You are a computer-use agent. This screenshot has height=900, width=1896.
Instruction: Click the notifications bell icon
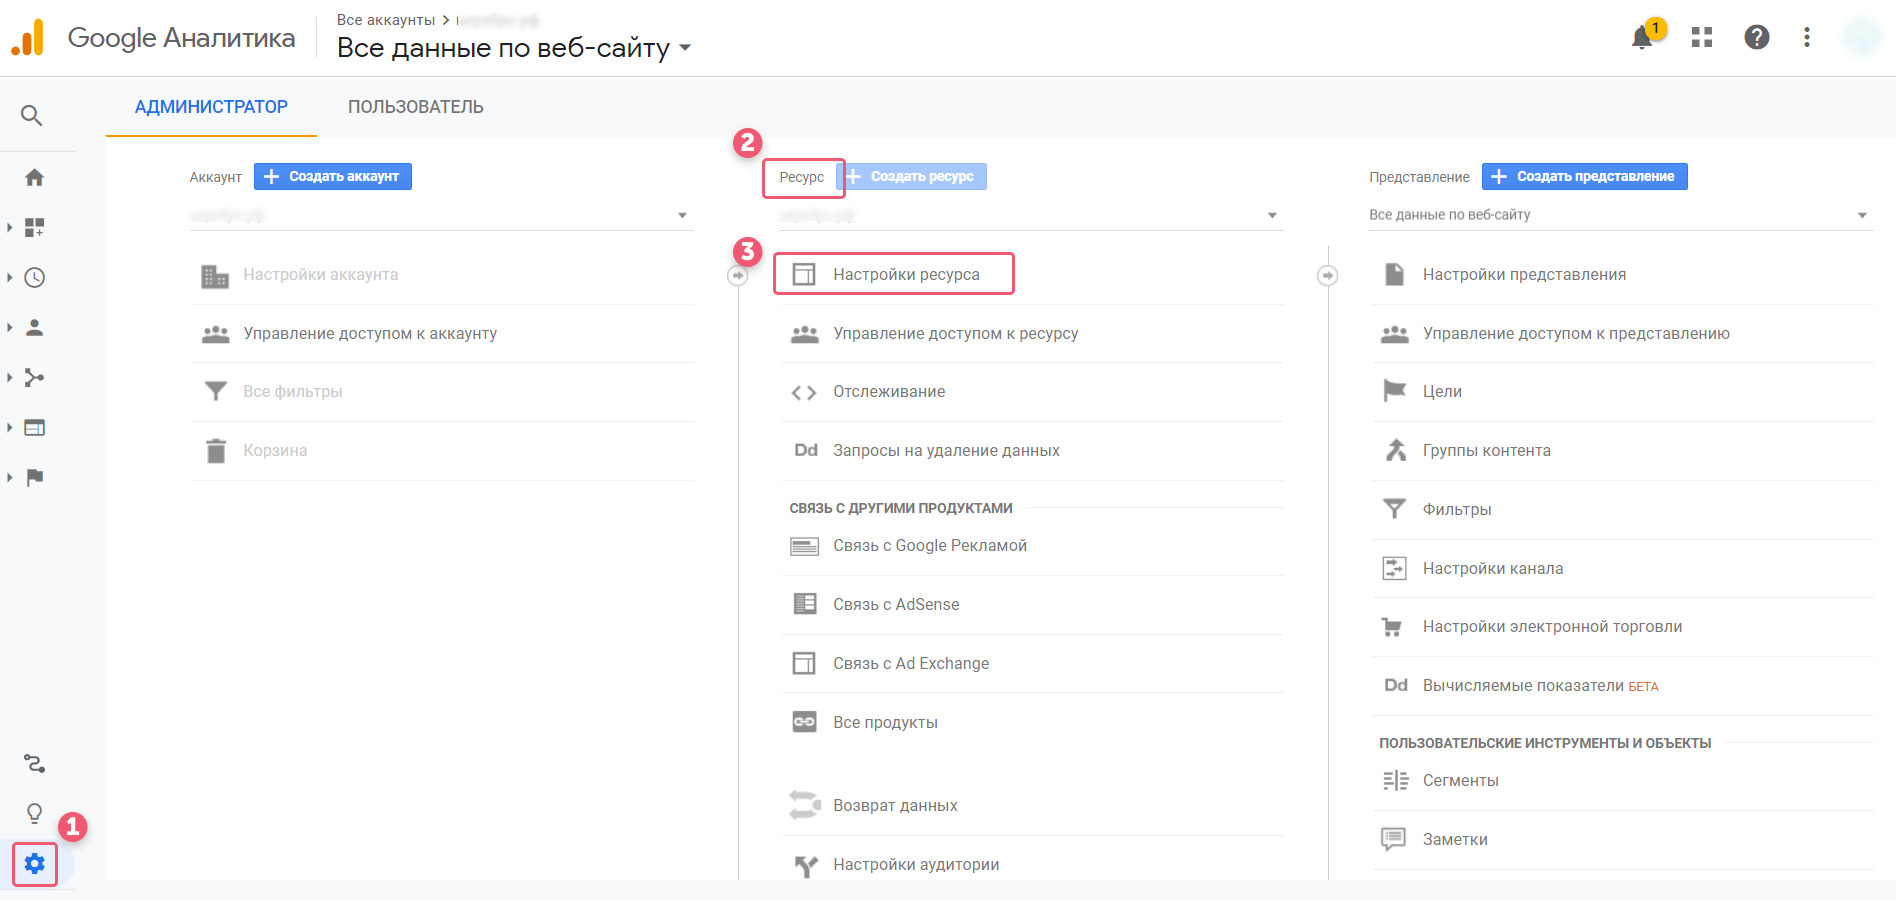point(1642,37)
